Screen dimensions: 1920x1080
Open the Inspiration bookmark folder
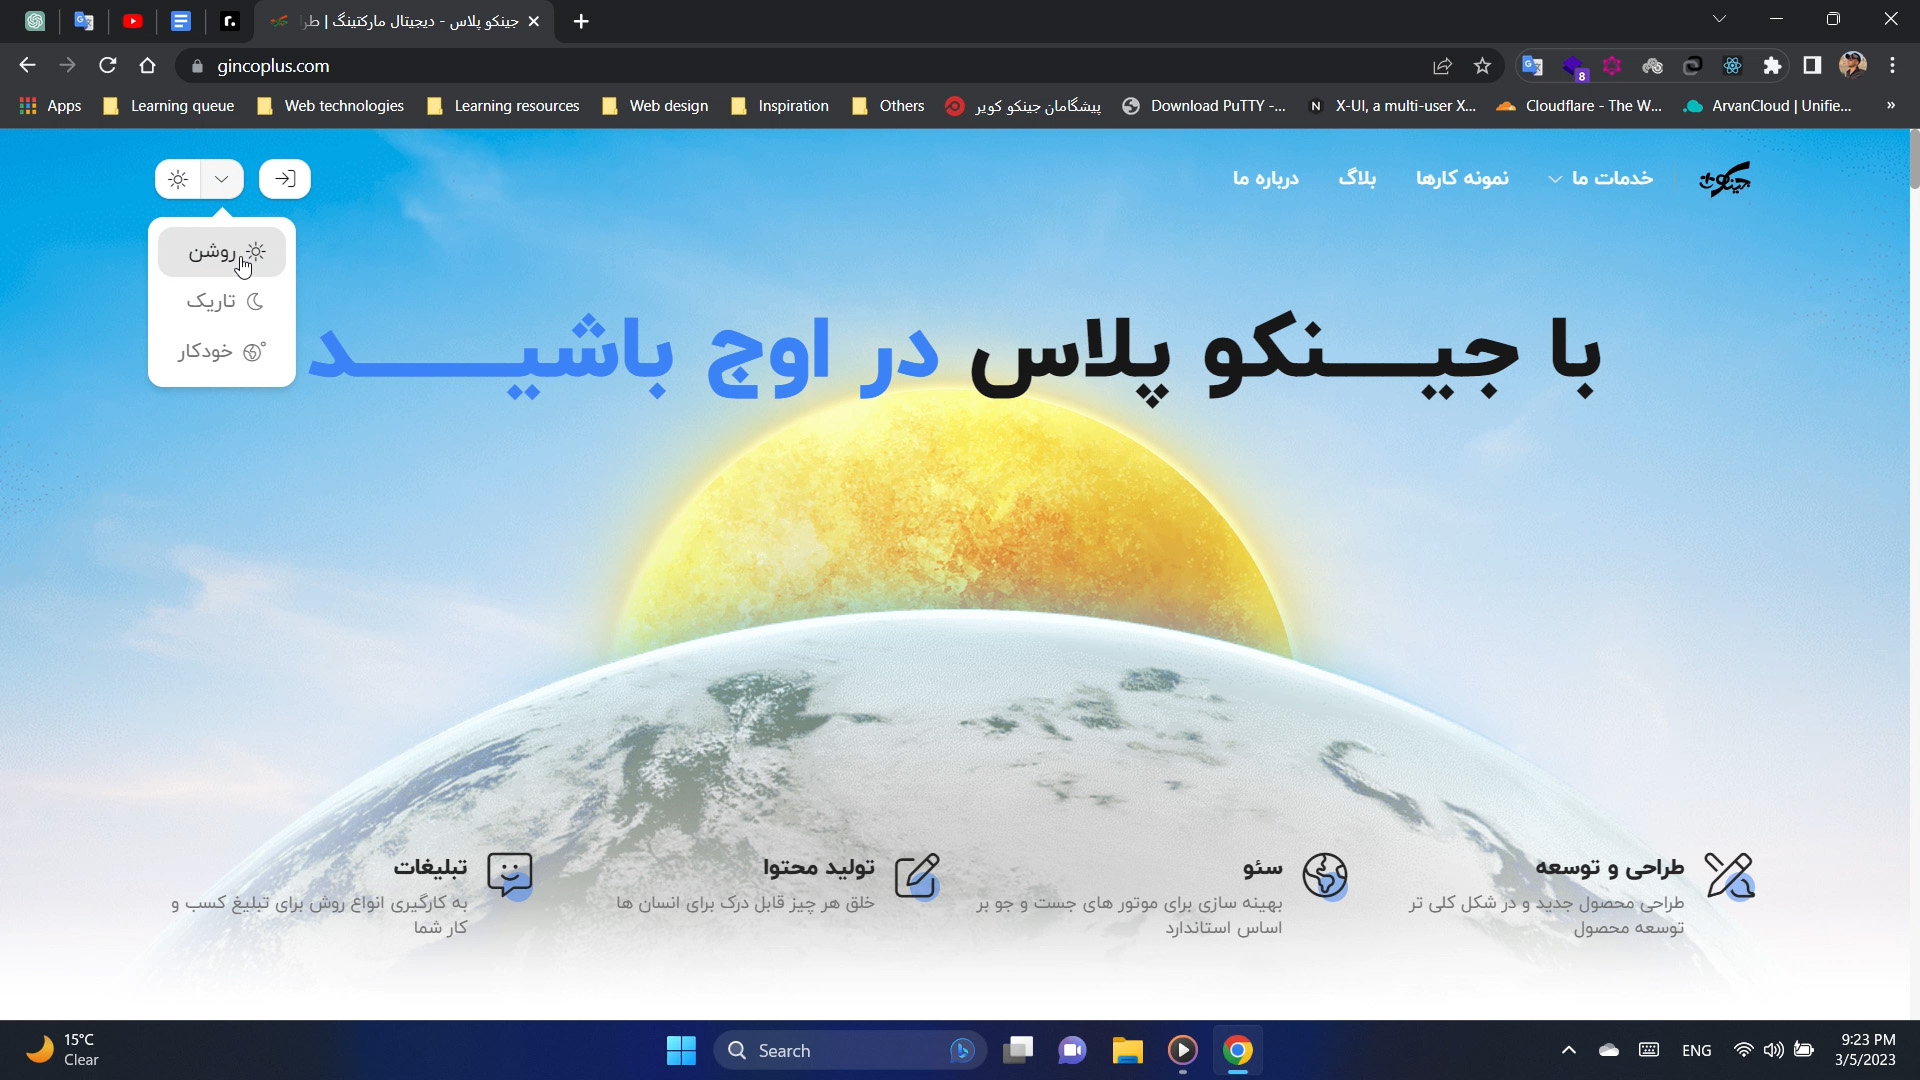click(x=780, y=106)
